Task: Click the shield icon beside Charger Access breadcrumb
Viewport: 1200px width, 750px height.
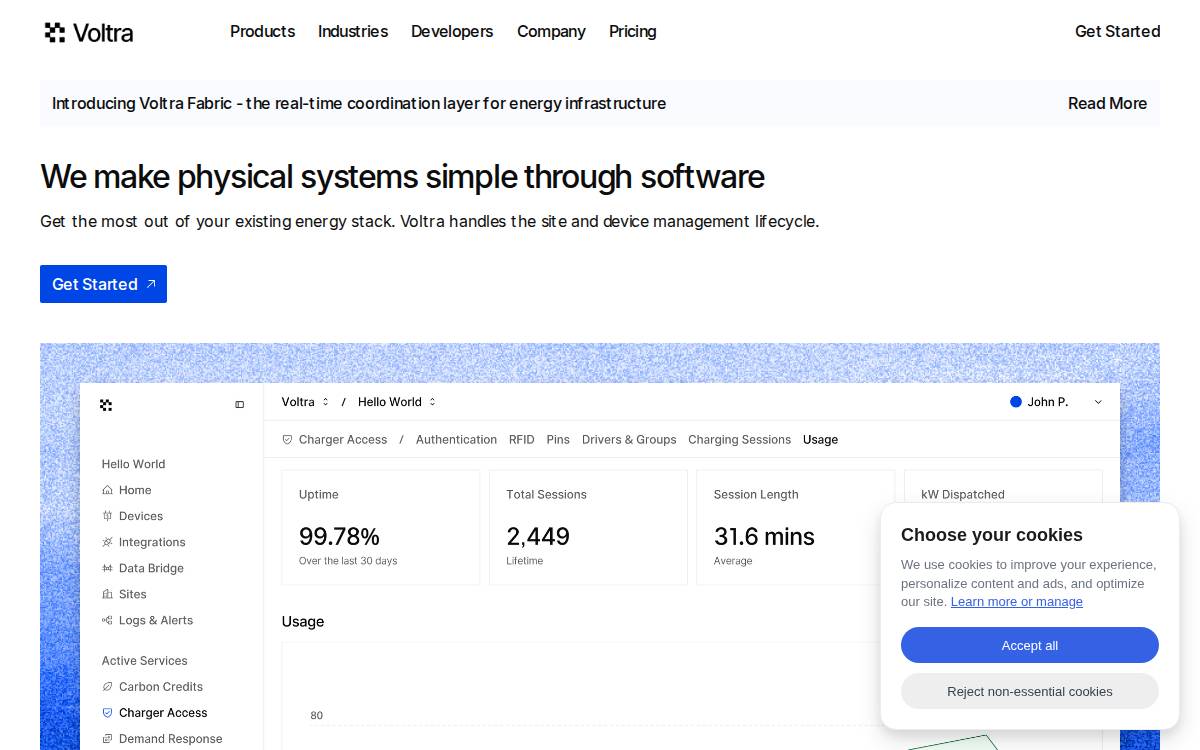Action: pos(287,440)
